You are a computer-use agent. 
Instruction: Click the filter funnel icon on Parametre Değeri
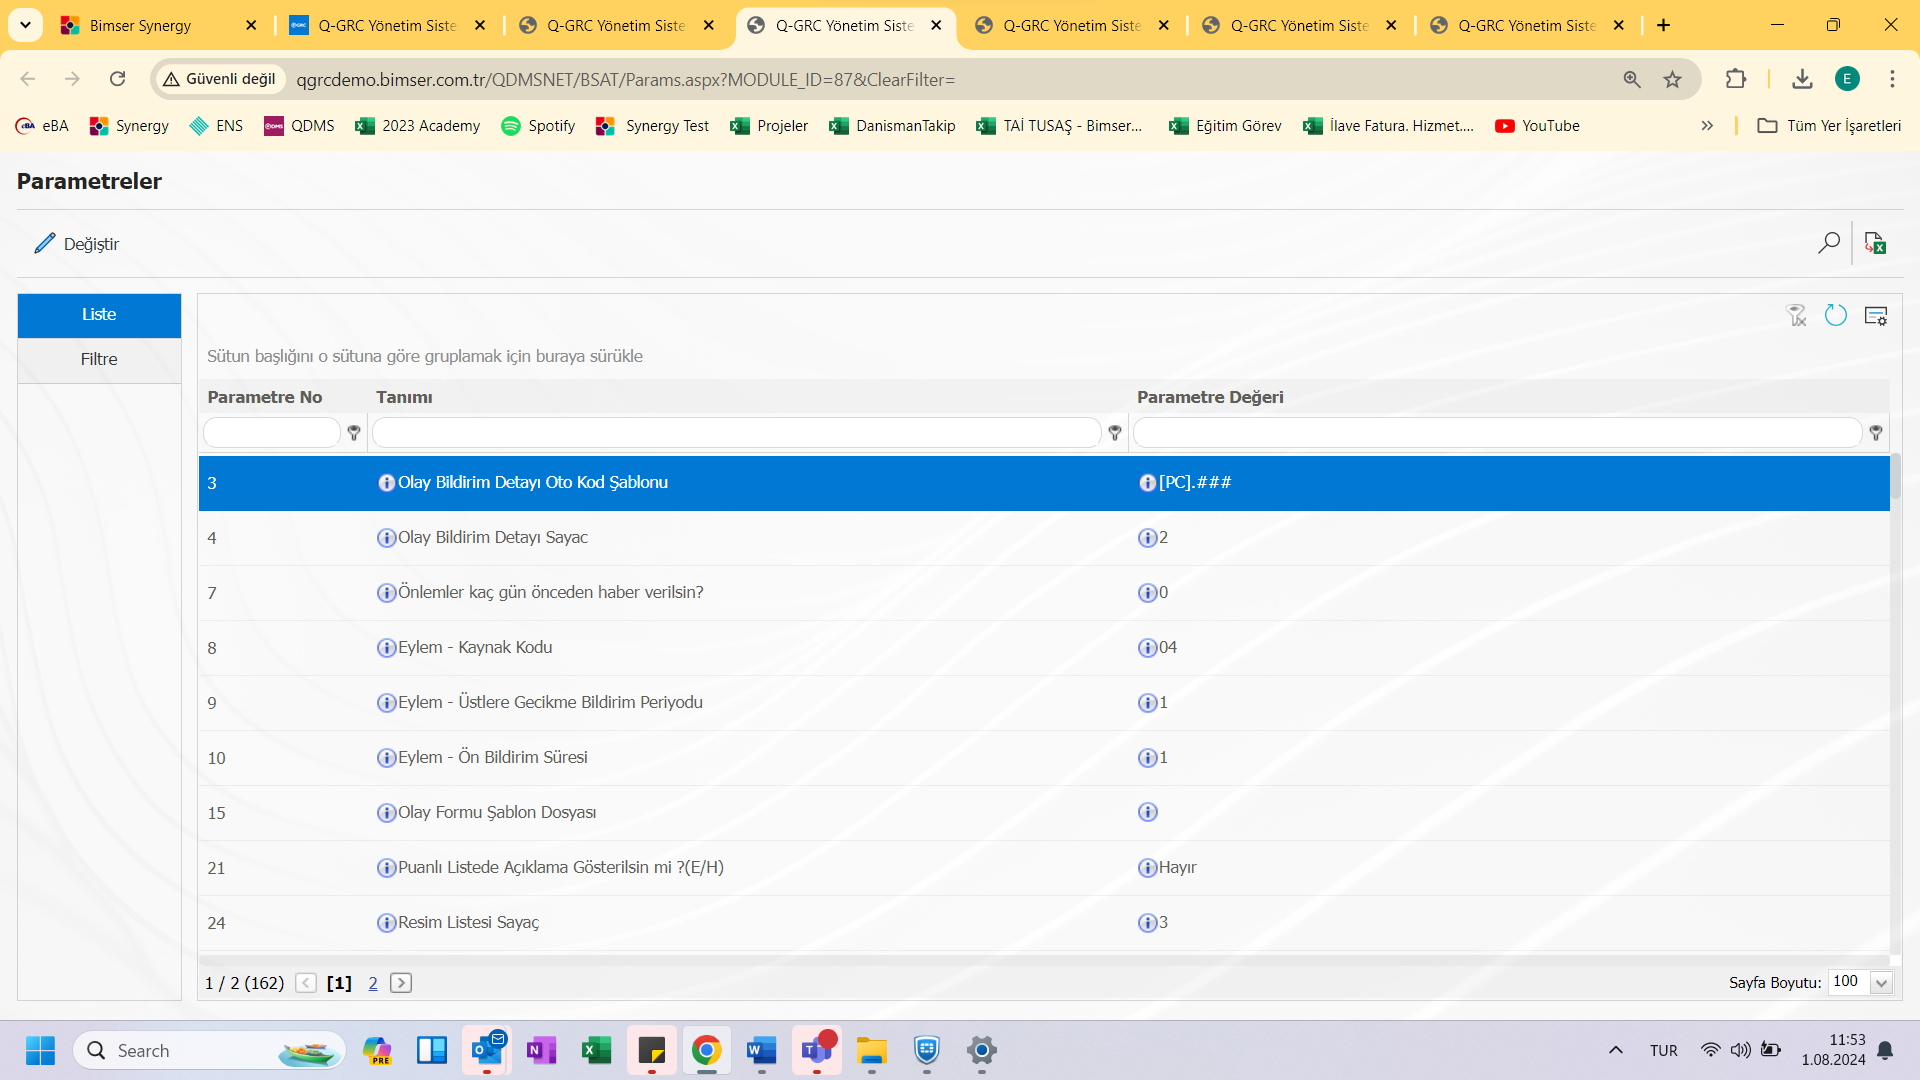(x=1874, y=433)
